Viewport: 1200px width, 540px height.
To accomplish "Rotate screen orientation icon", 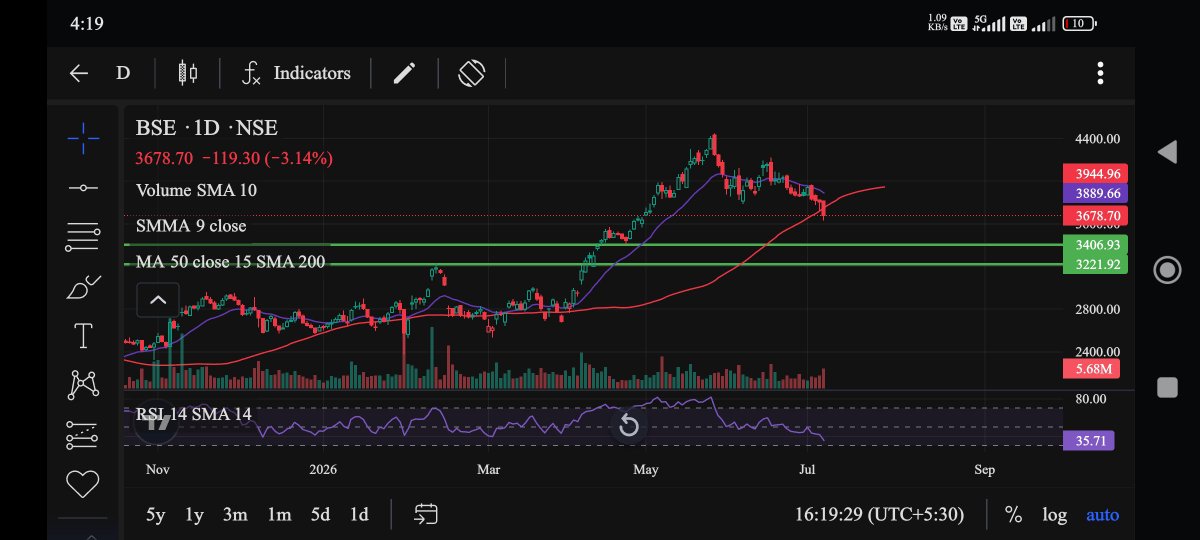I will point(472,73).
